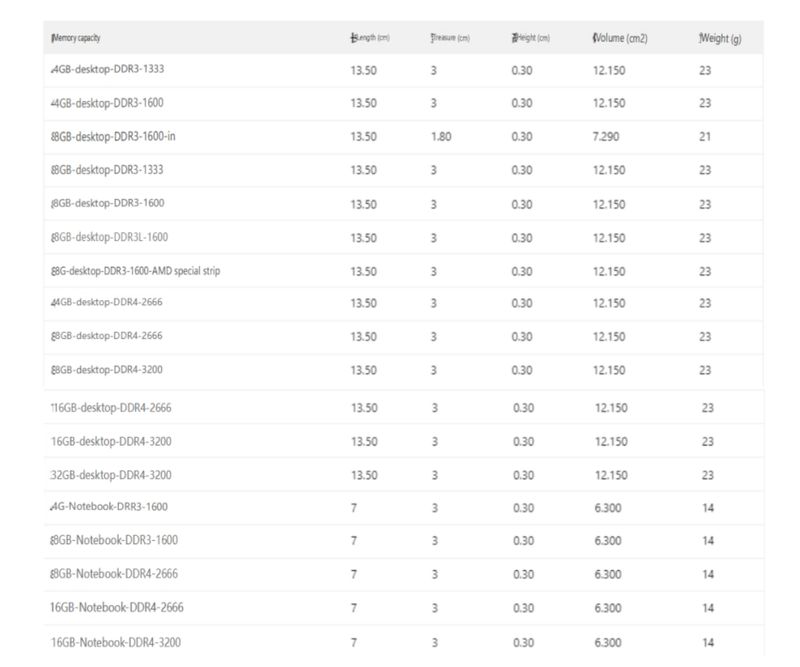The width and height of the screenshot is (800, 667).
Task: Click the 16GB-Notebook-DDR4-3200 row label
Action: [x=117, y=641]
